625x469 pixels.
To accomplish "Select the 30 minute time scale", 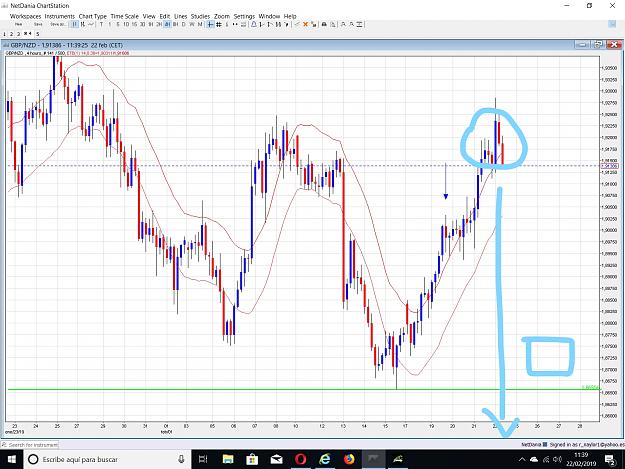I will click(142, 24).
